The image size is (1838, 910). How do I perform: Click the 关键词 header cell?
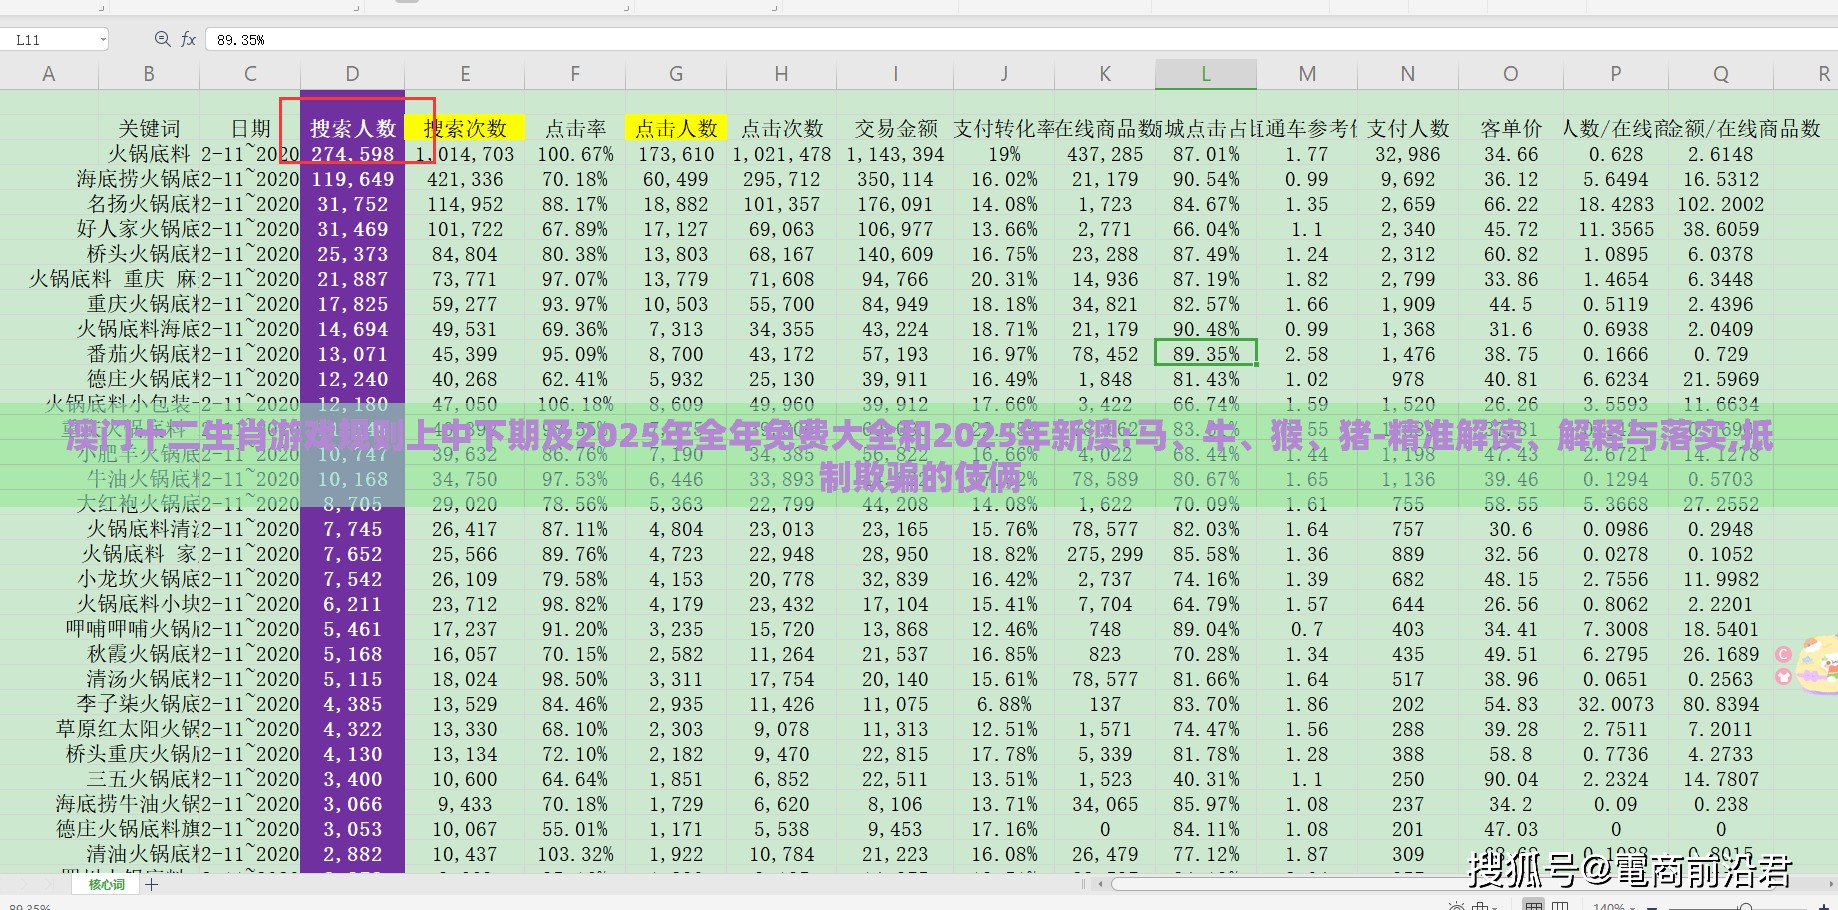[x=149, y=128]
